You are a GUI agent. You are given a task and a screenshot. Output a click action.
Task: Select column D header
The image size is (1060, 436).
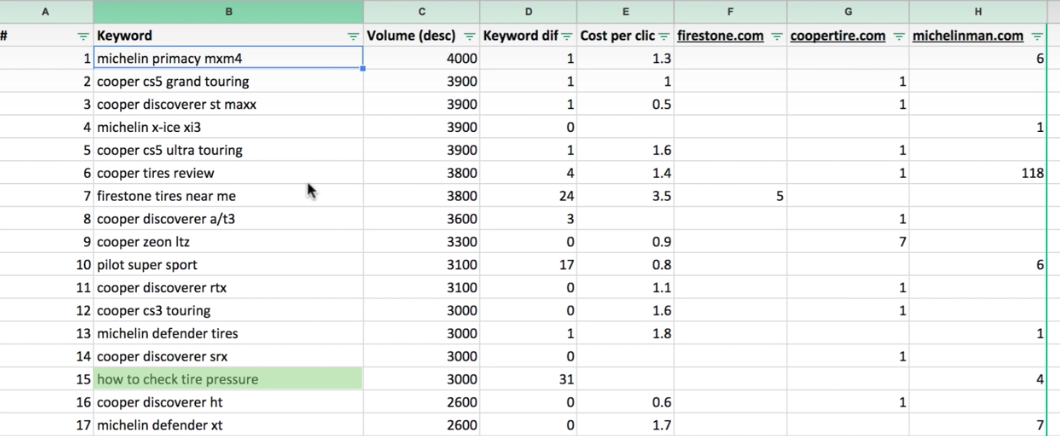[x=529, y=11]
